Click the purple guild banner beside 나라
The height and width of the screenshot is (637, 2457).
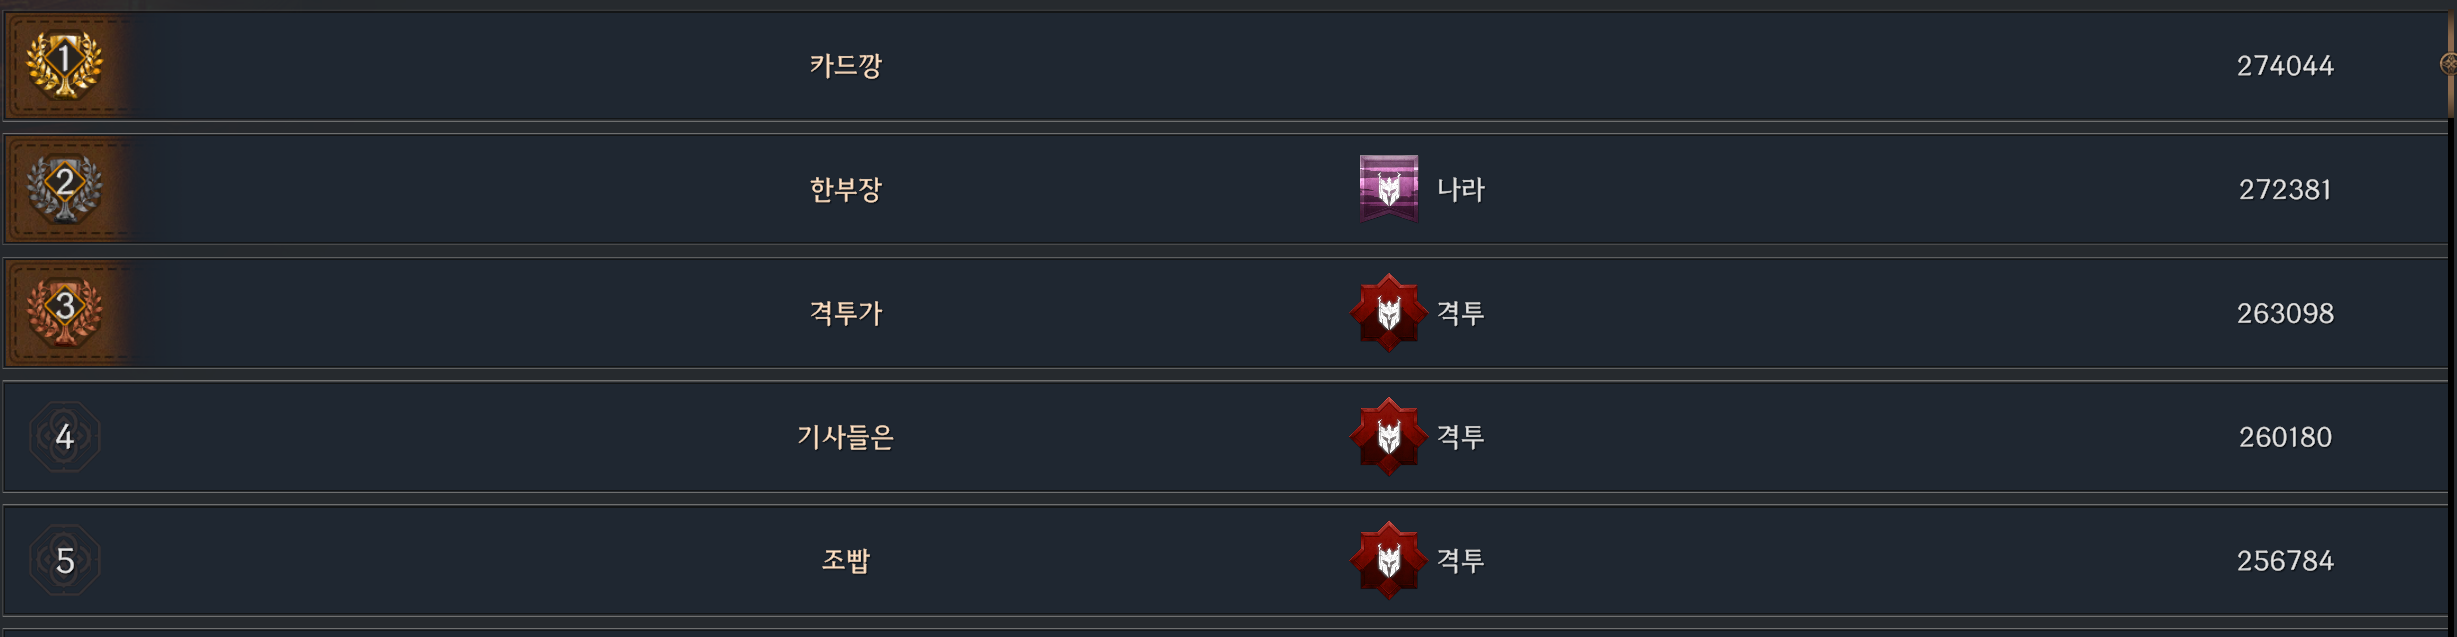point(1388,188)
